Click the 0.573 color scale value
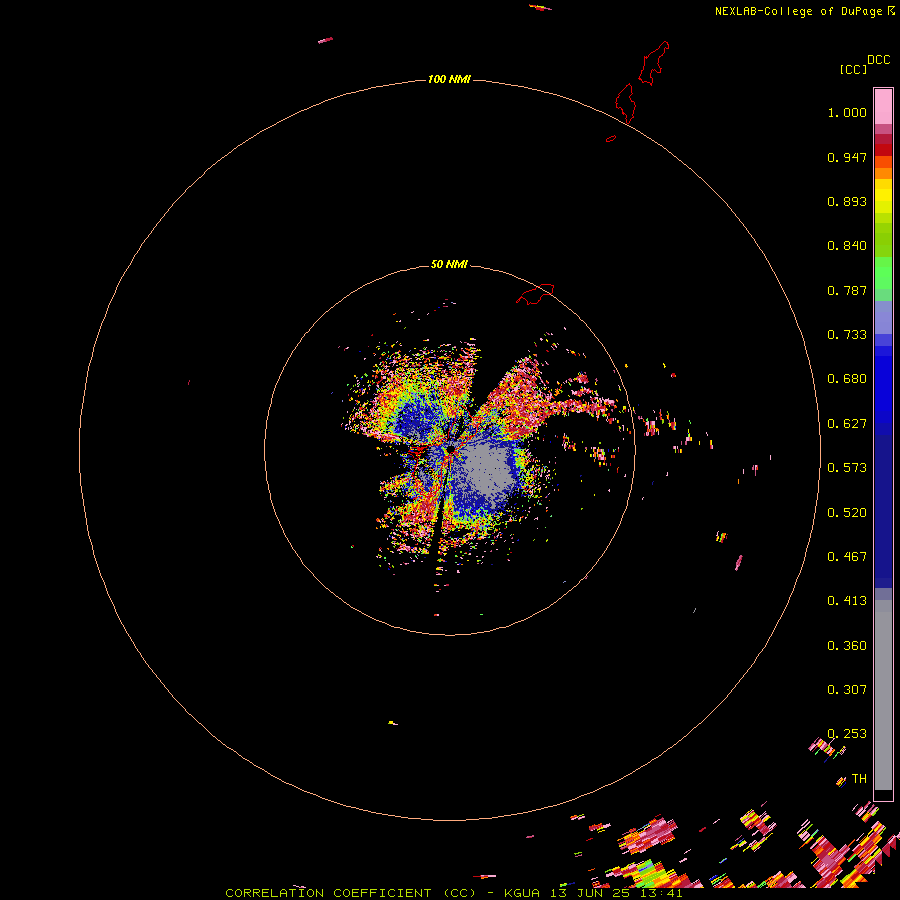Viewport: 900px width, 900px height. coord(847,468)
